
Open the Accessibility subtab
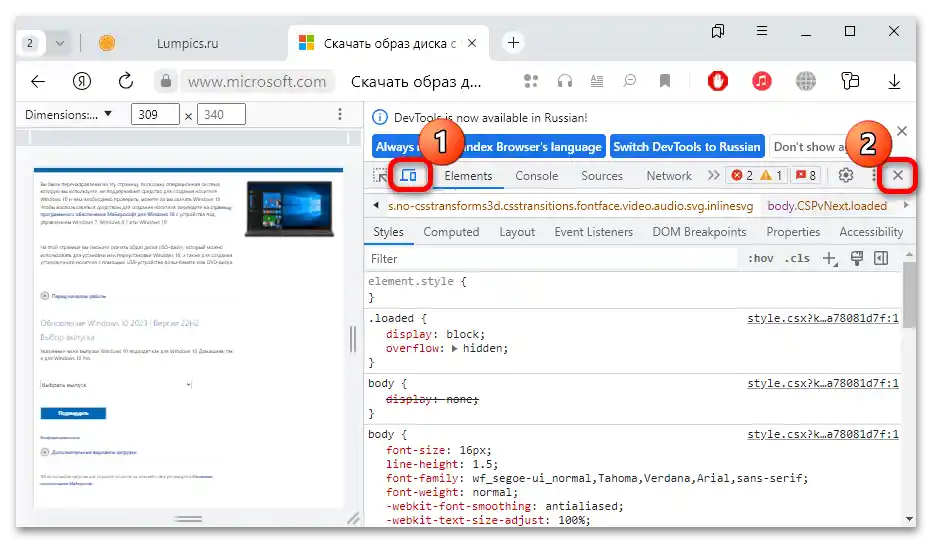(871, 232)
